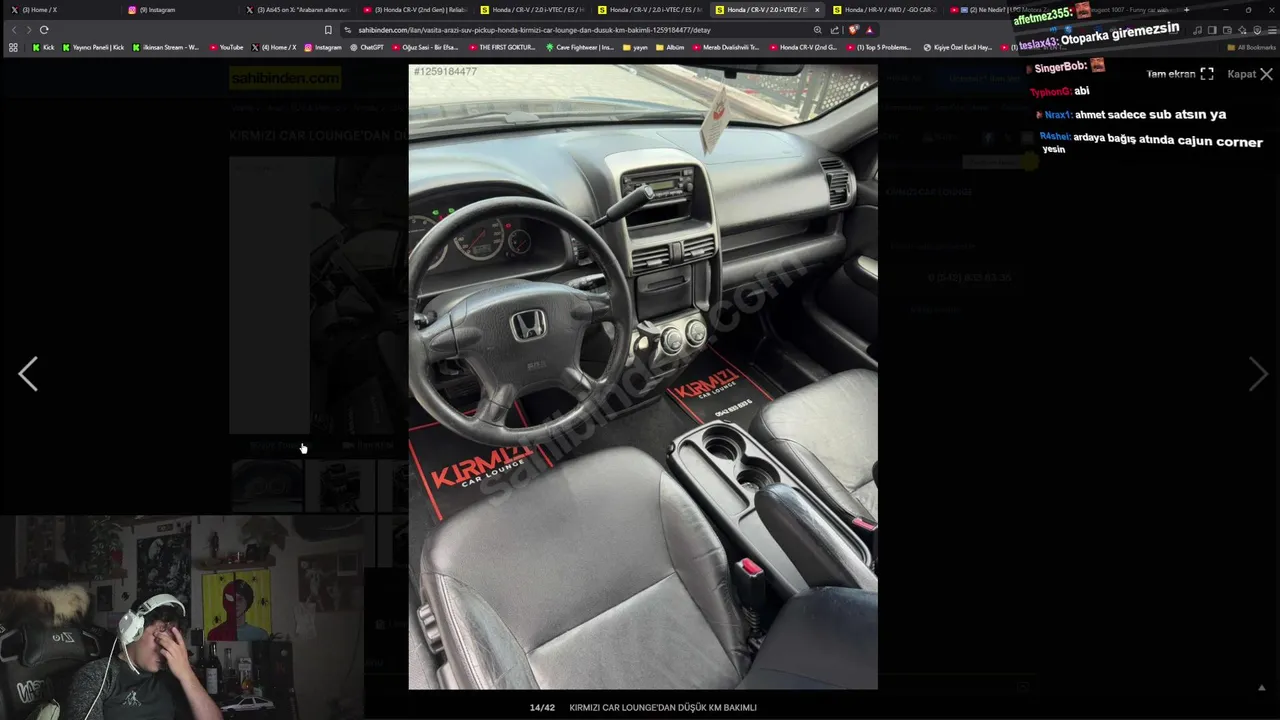Screen dimensions: 1280x720
Task: Click the Brave Rewards triangle icon
Action: pyautogui.click(x=869, y=30)
